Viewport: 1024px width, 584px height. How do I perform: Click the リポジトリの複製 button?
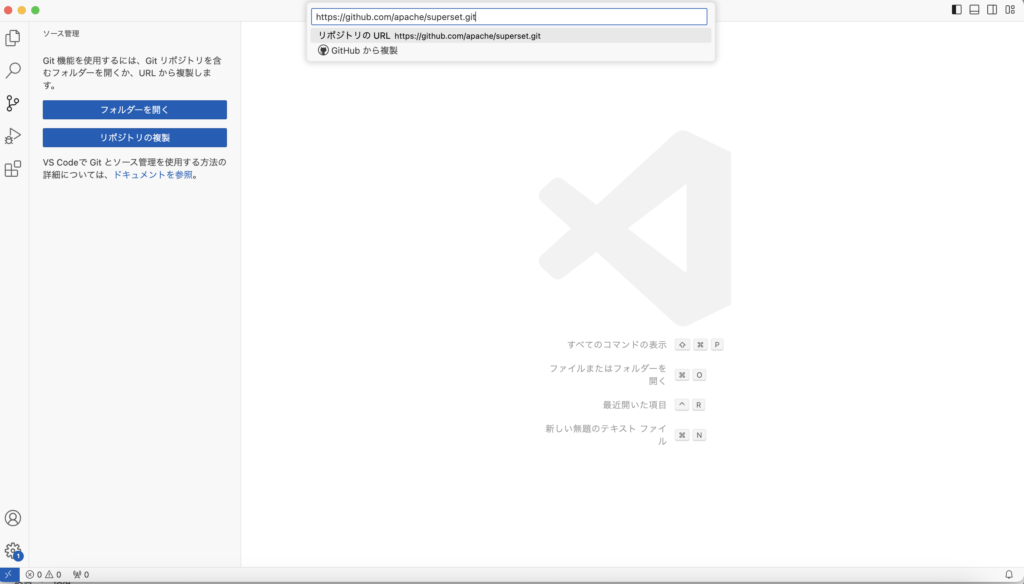(x=134, y=138)
